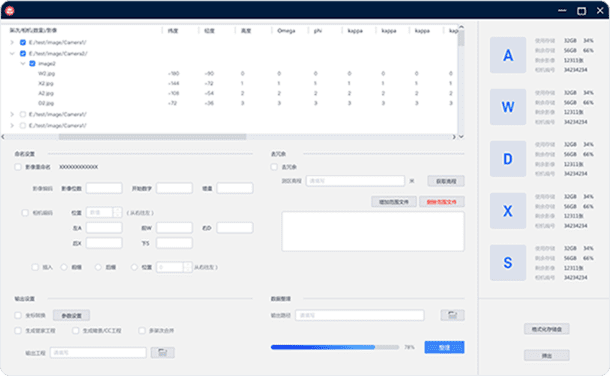Click the red app logo icon
This screenshot has width=610, height=376.
pyautogui.click(x=10, y=10)
